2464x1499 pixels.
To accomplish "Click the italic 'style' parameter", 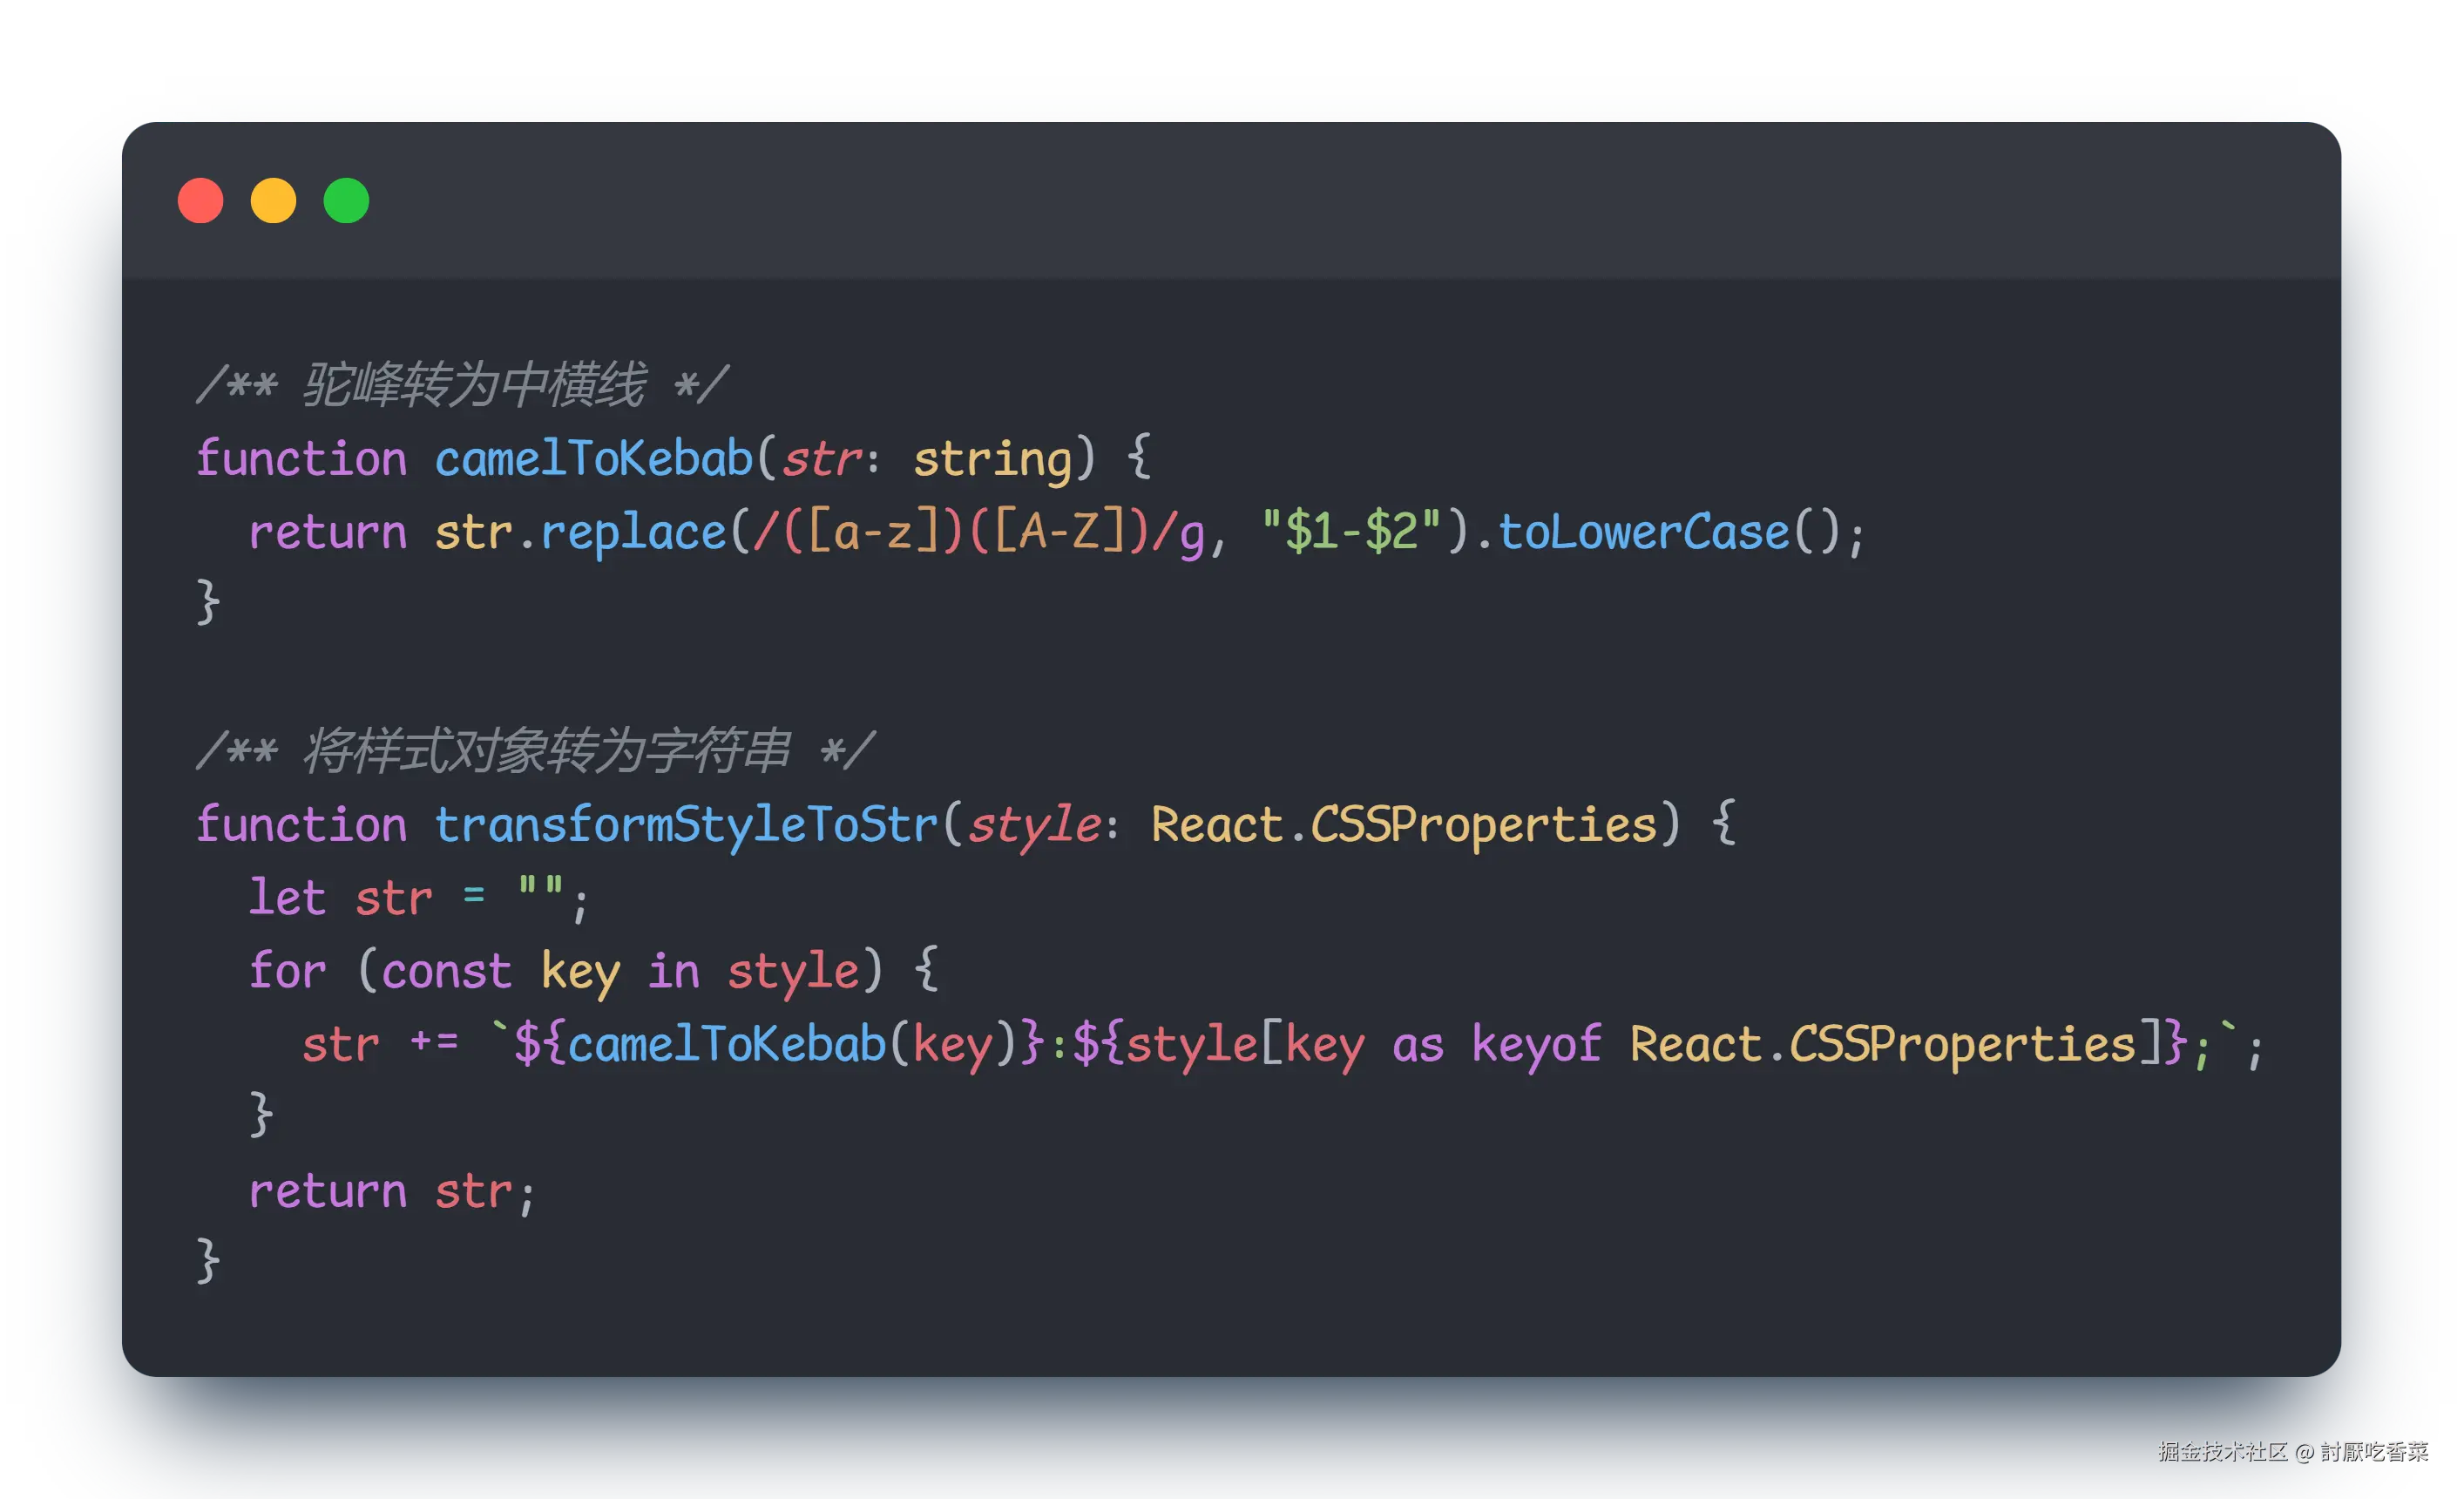I will [1034, 825].
